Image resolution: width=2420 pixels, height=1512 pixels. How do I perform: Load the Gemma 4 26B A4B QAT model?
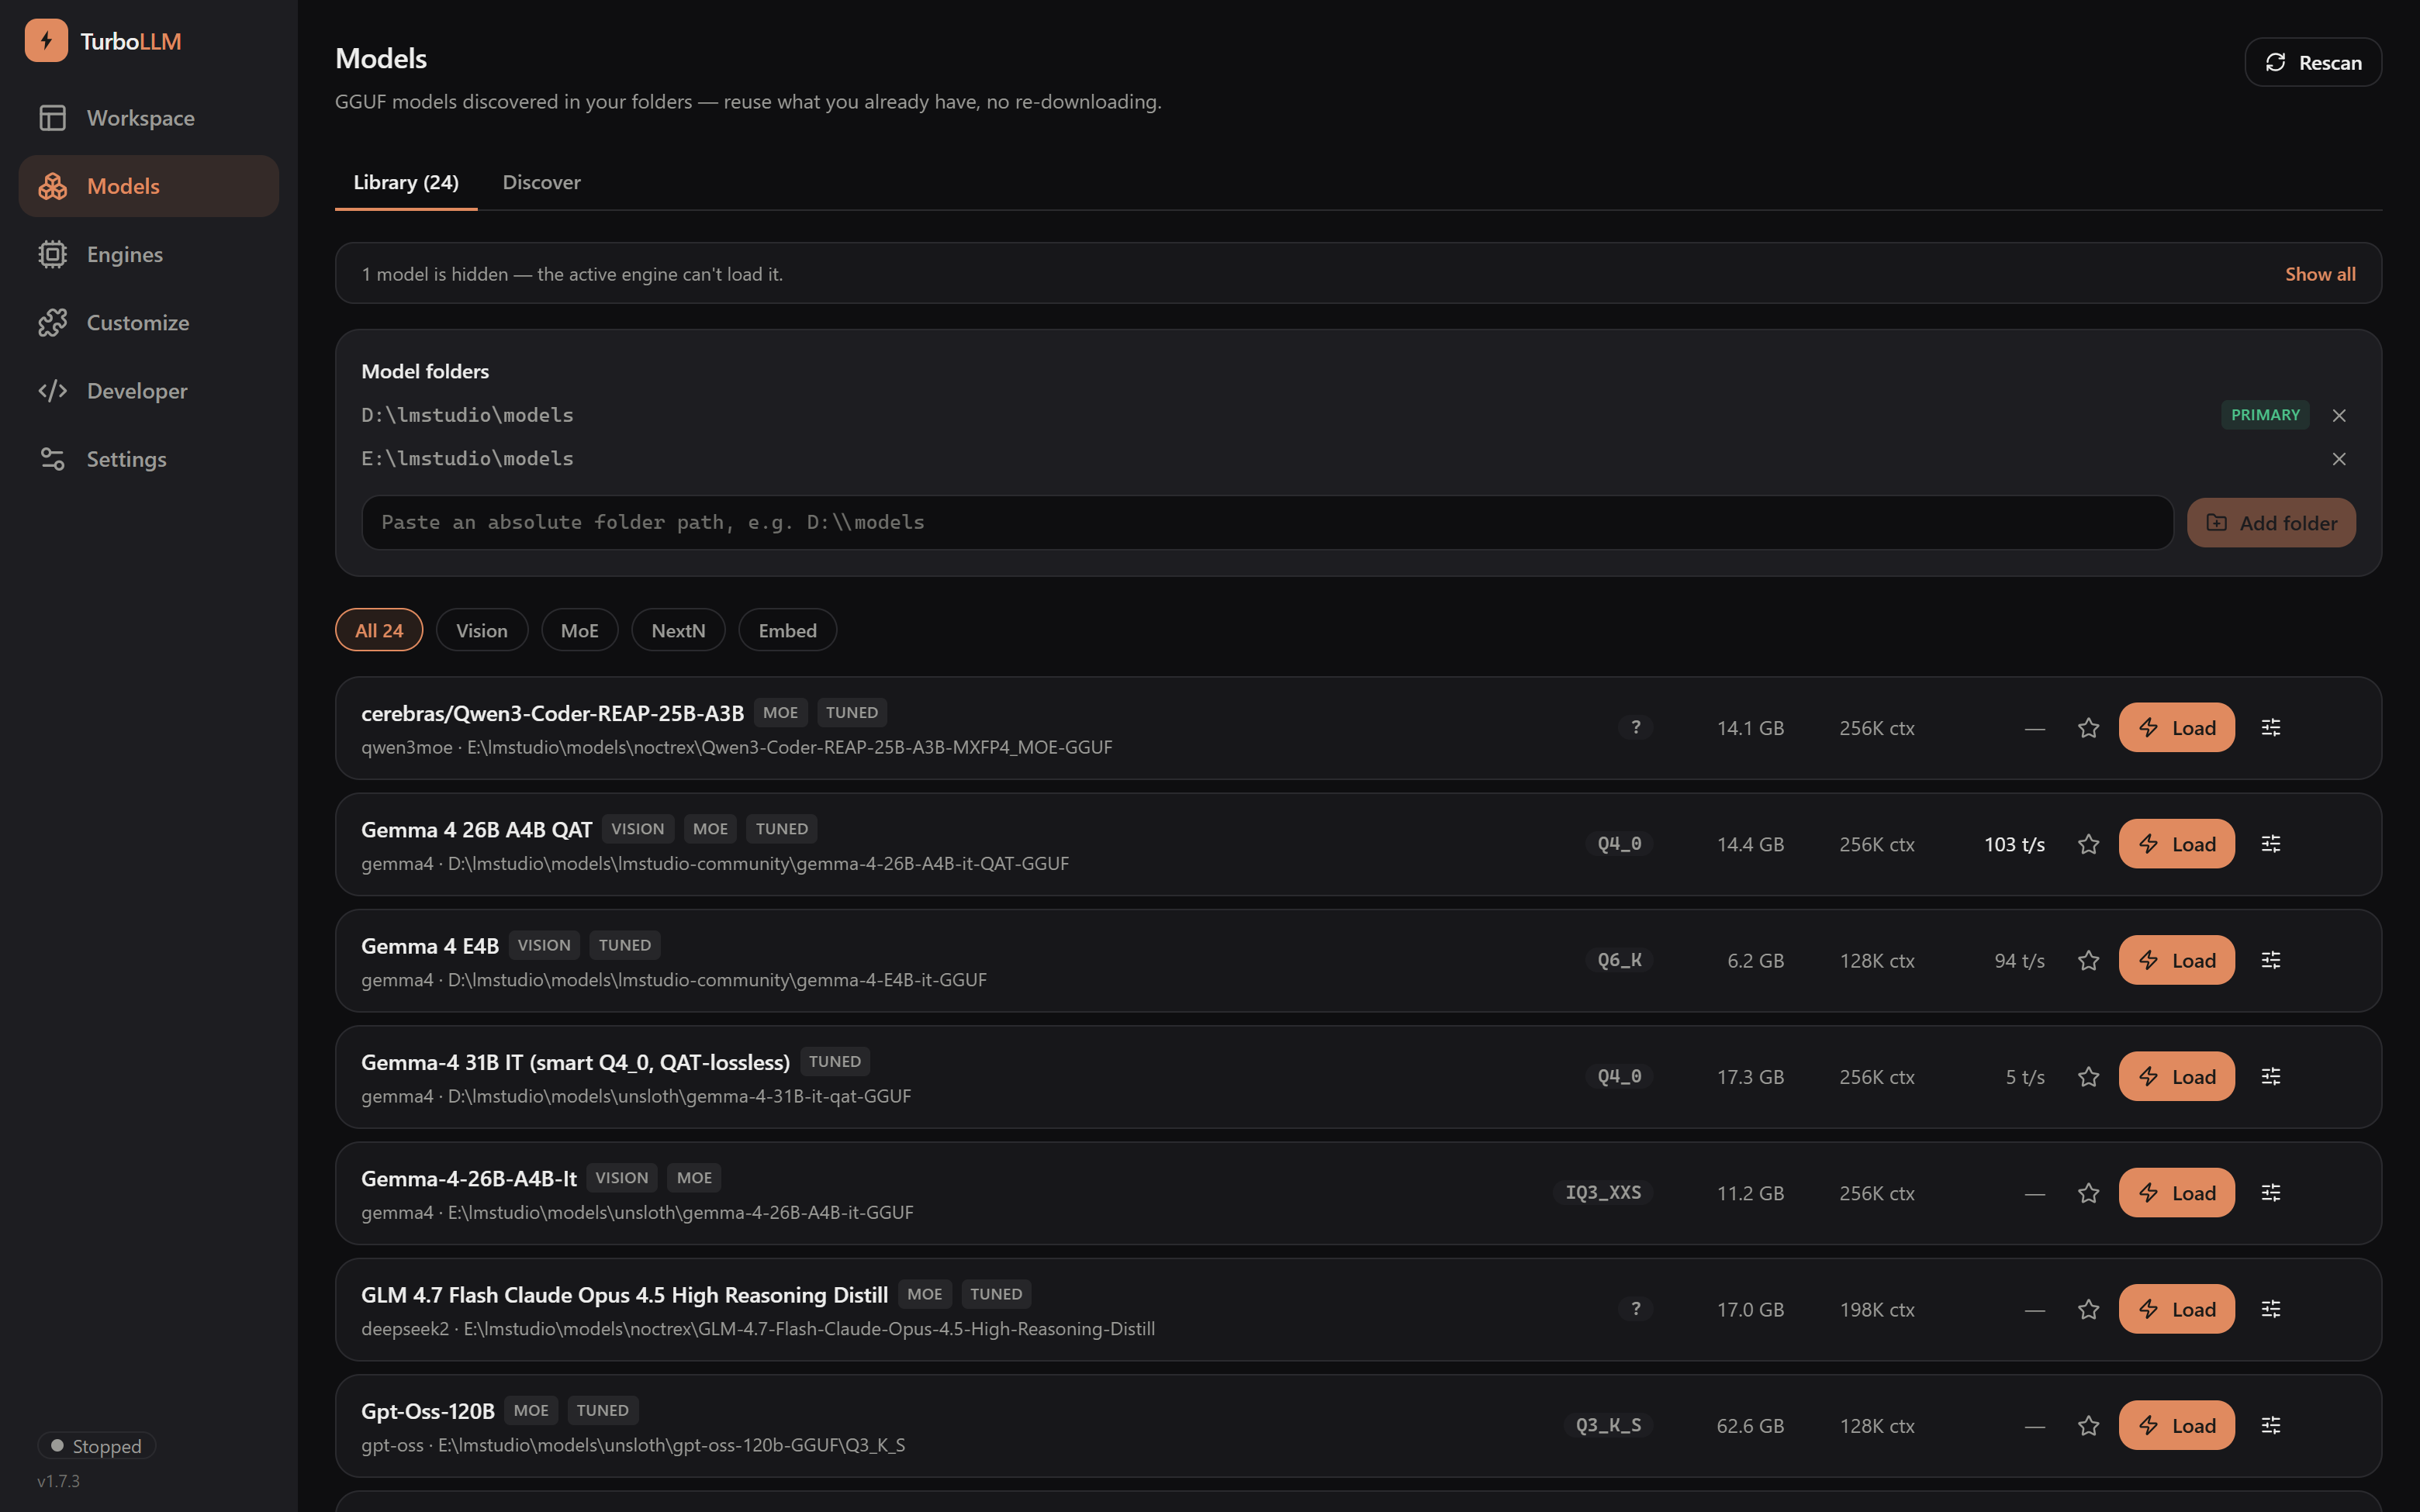[x=2177, y=844]
